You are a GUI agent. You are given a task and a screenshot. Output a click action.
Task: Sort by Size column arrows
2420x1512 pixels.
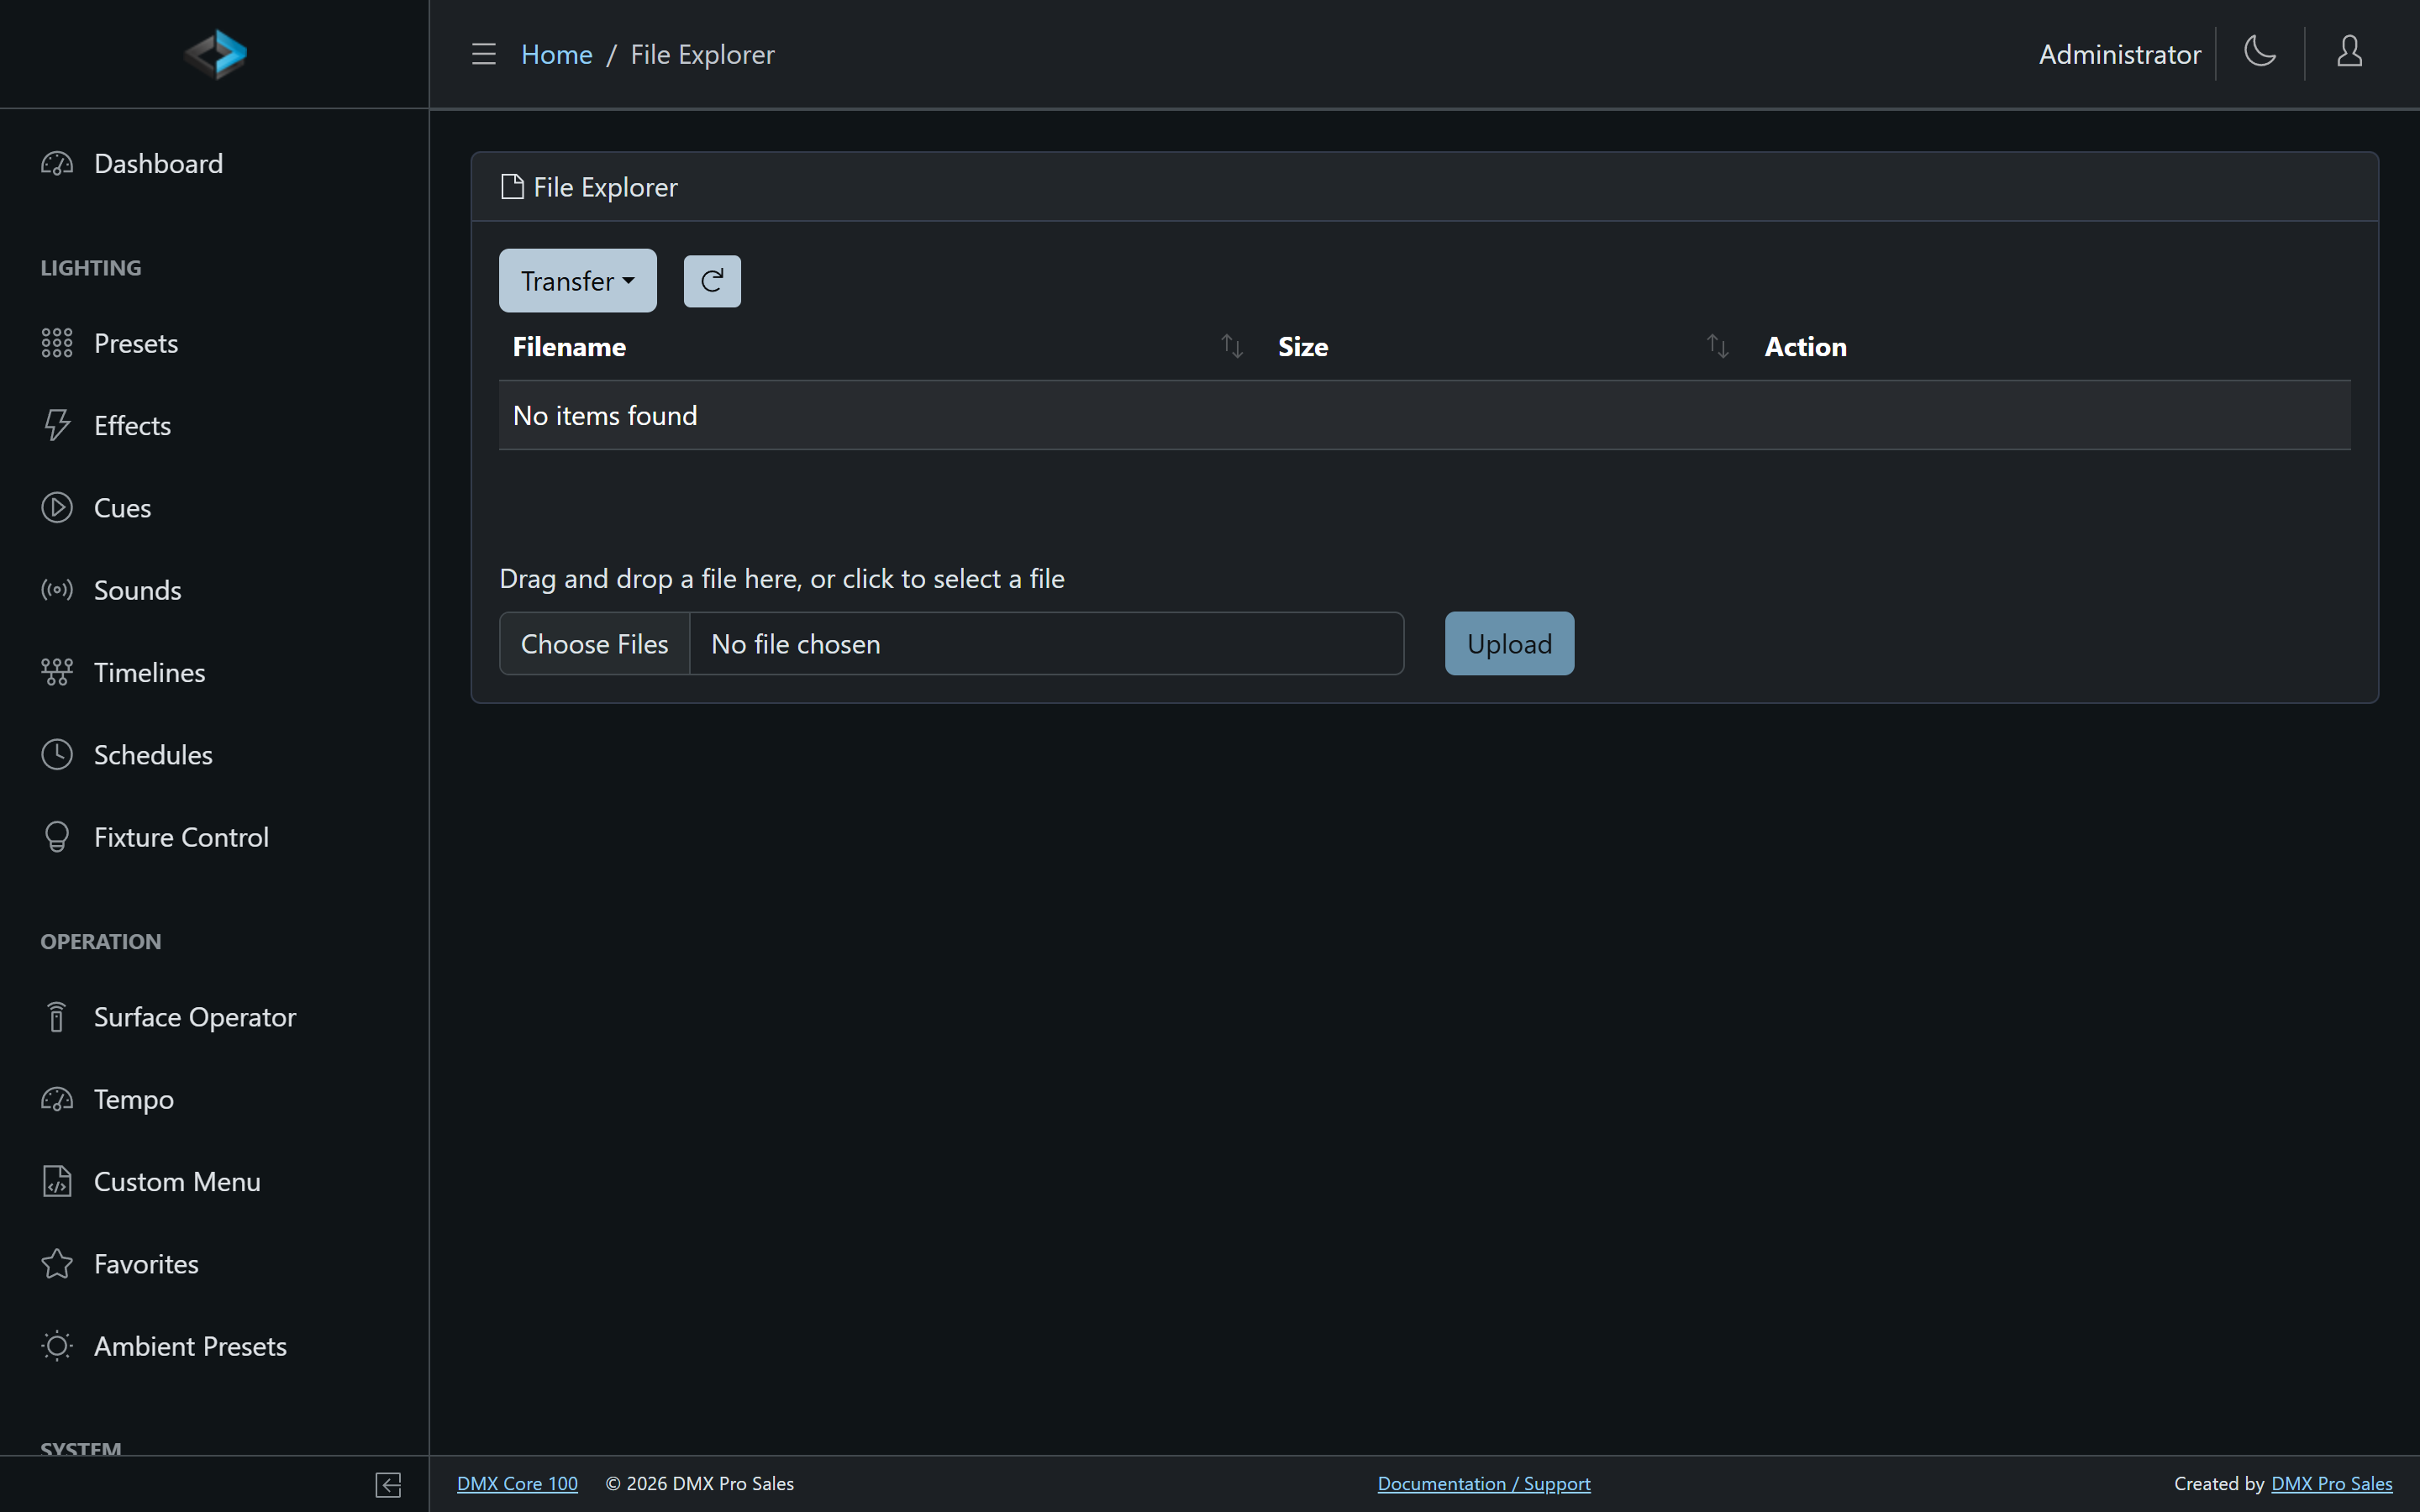coord(1717,346)
